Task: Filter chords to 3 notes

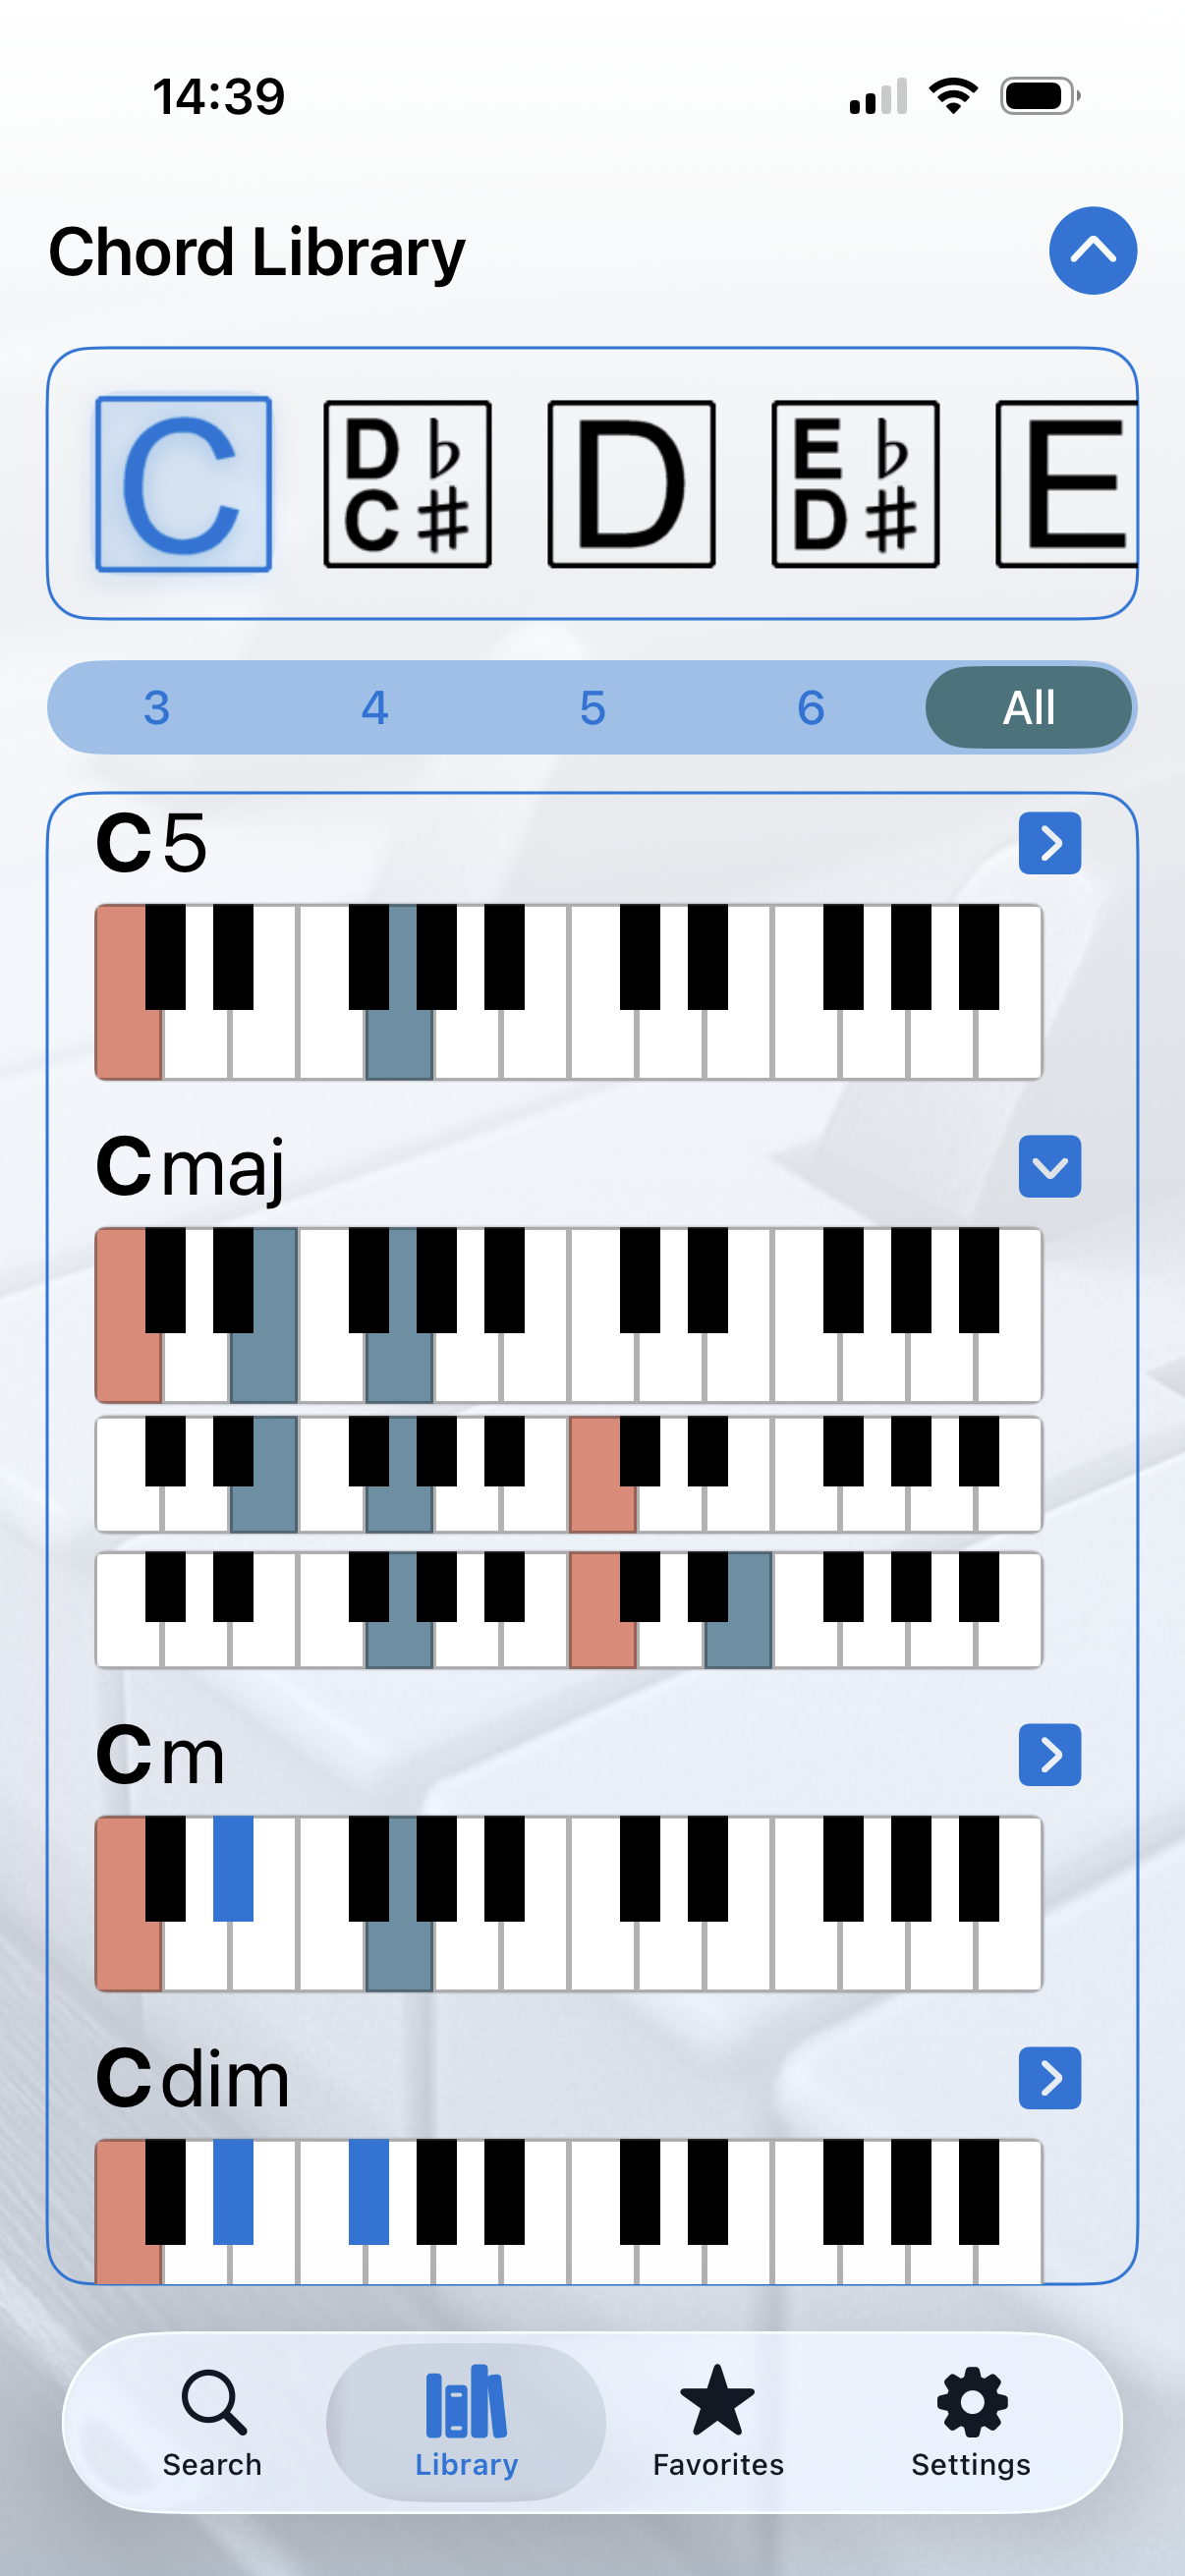Action: coord(157,708)
